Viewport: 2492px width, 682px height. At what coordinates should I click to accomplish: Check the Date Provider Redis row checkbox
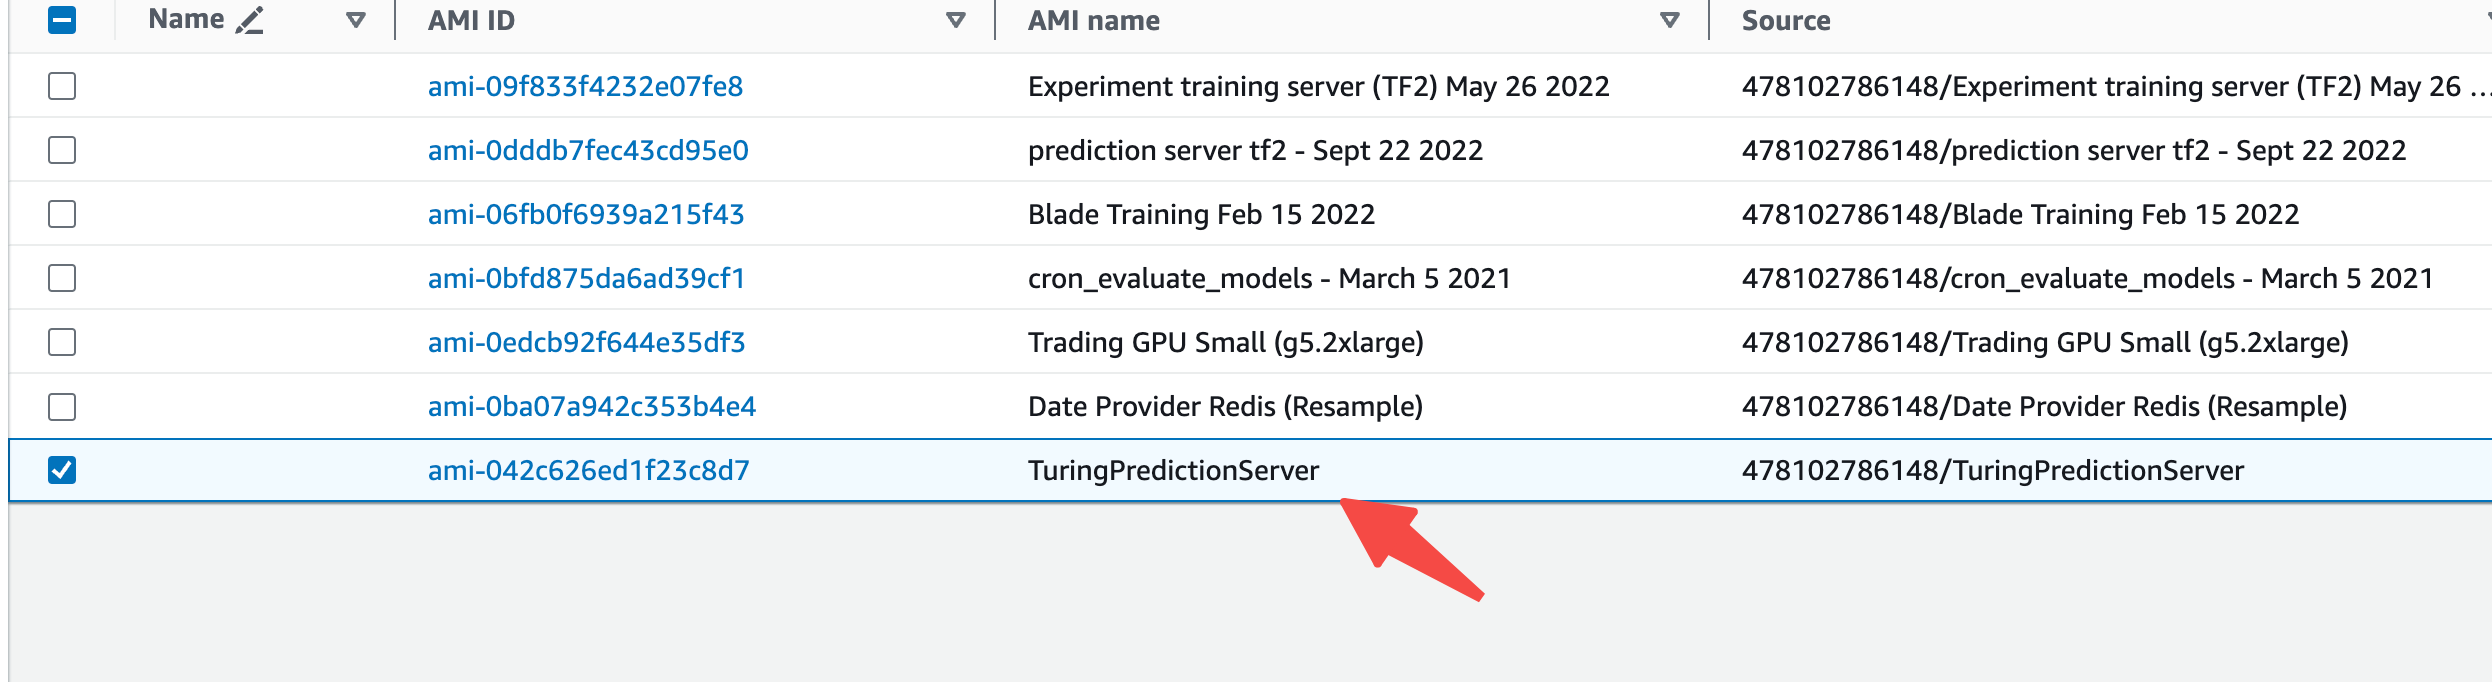click(x=62, y=407)
